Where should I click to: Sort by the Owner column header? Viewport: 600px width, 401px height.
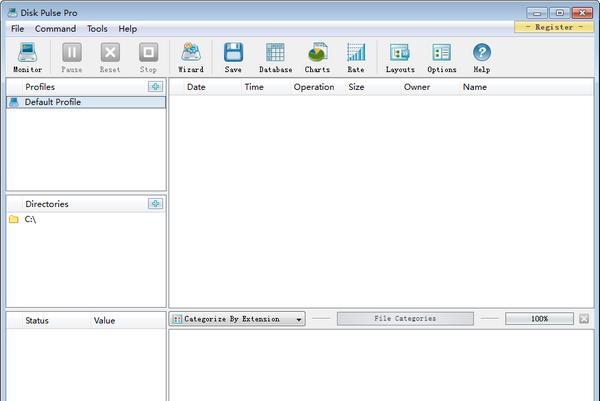tap(417, 87)
